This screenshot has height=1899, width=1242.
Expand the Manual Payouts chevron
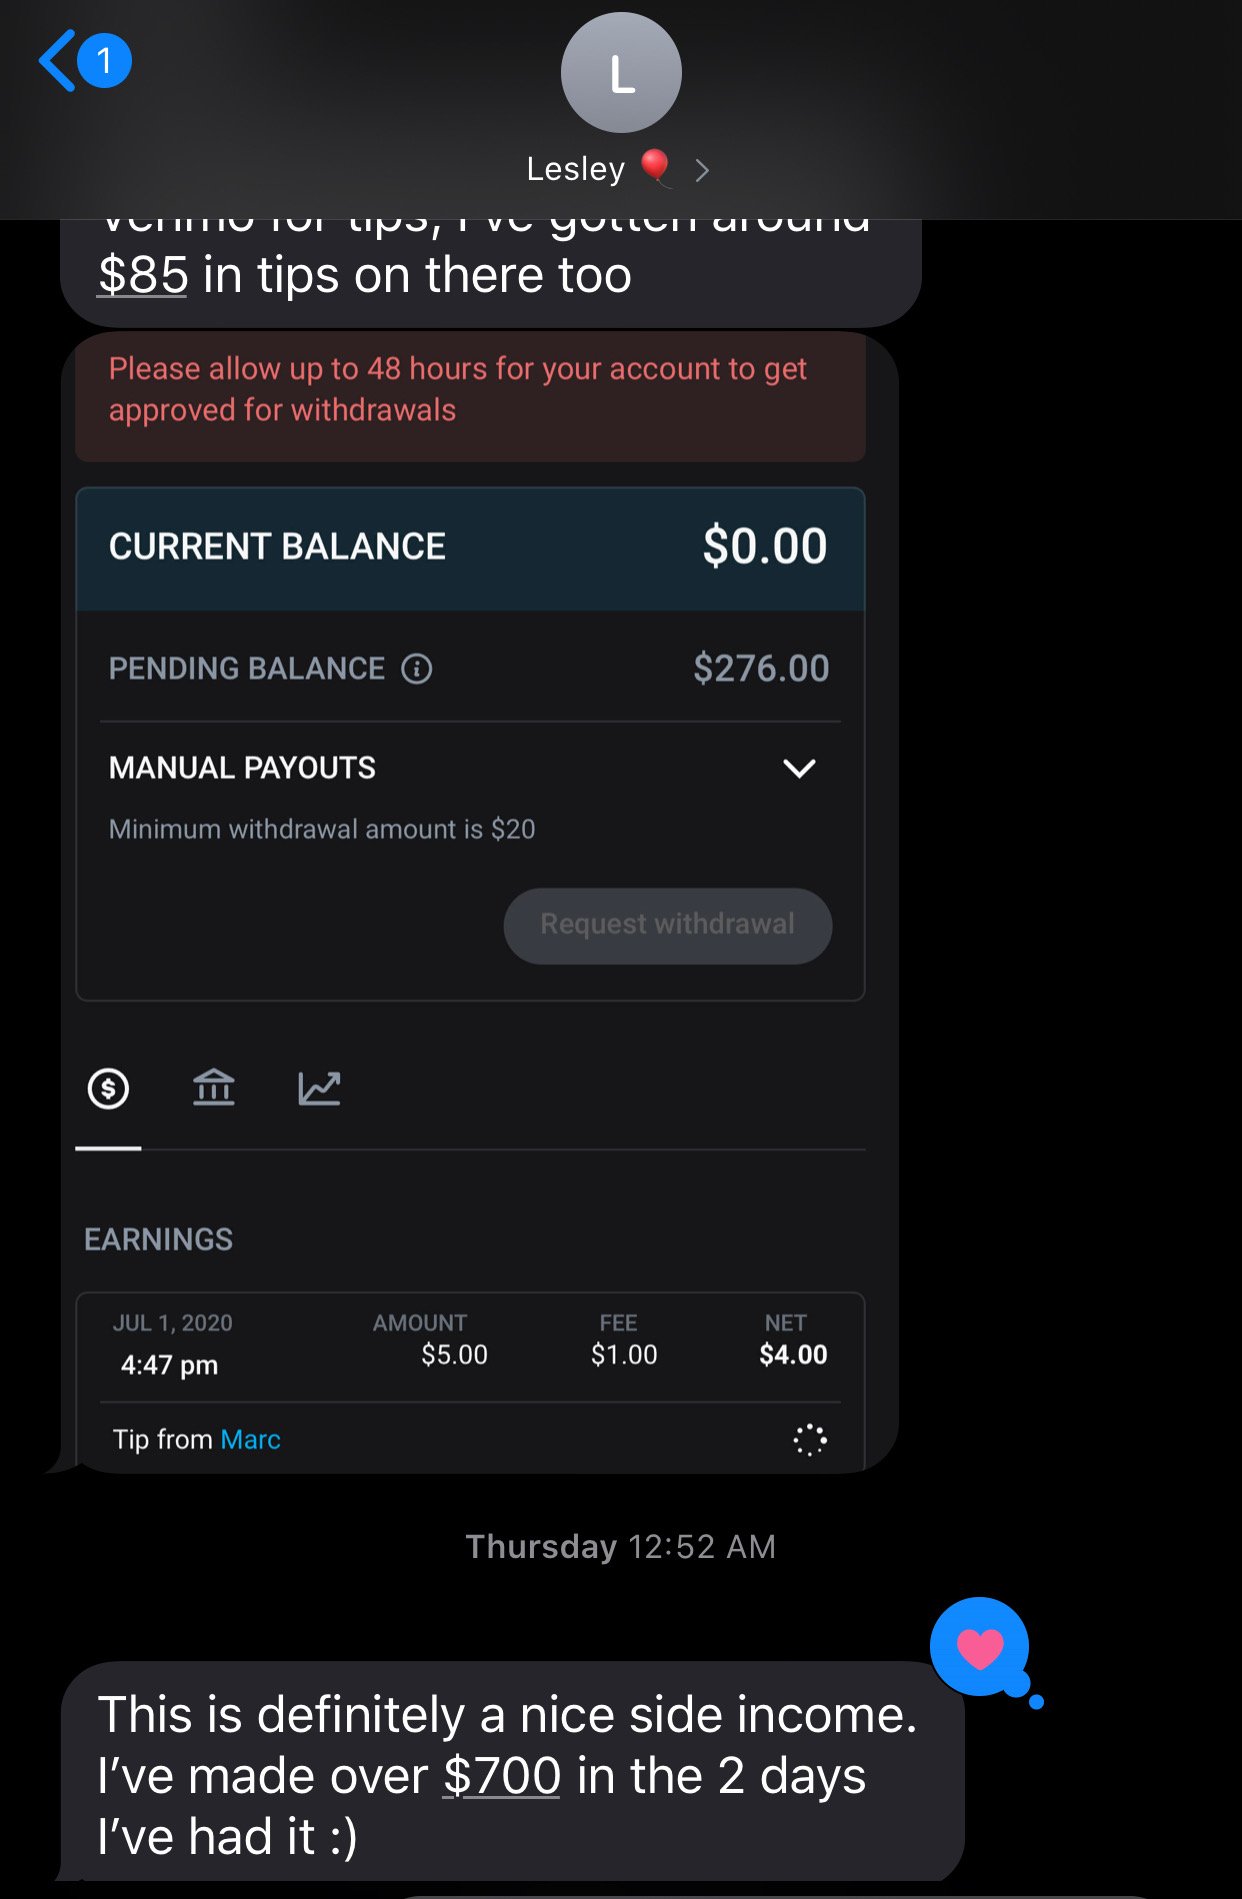[x=799, y=768]
